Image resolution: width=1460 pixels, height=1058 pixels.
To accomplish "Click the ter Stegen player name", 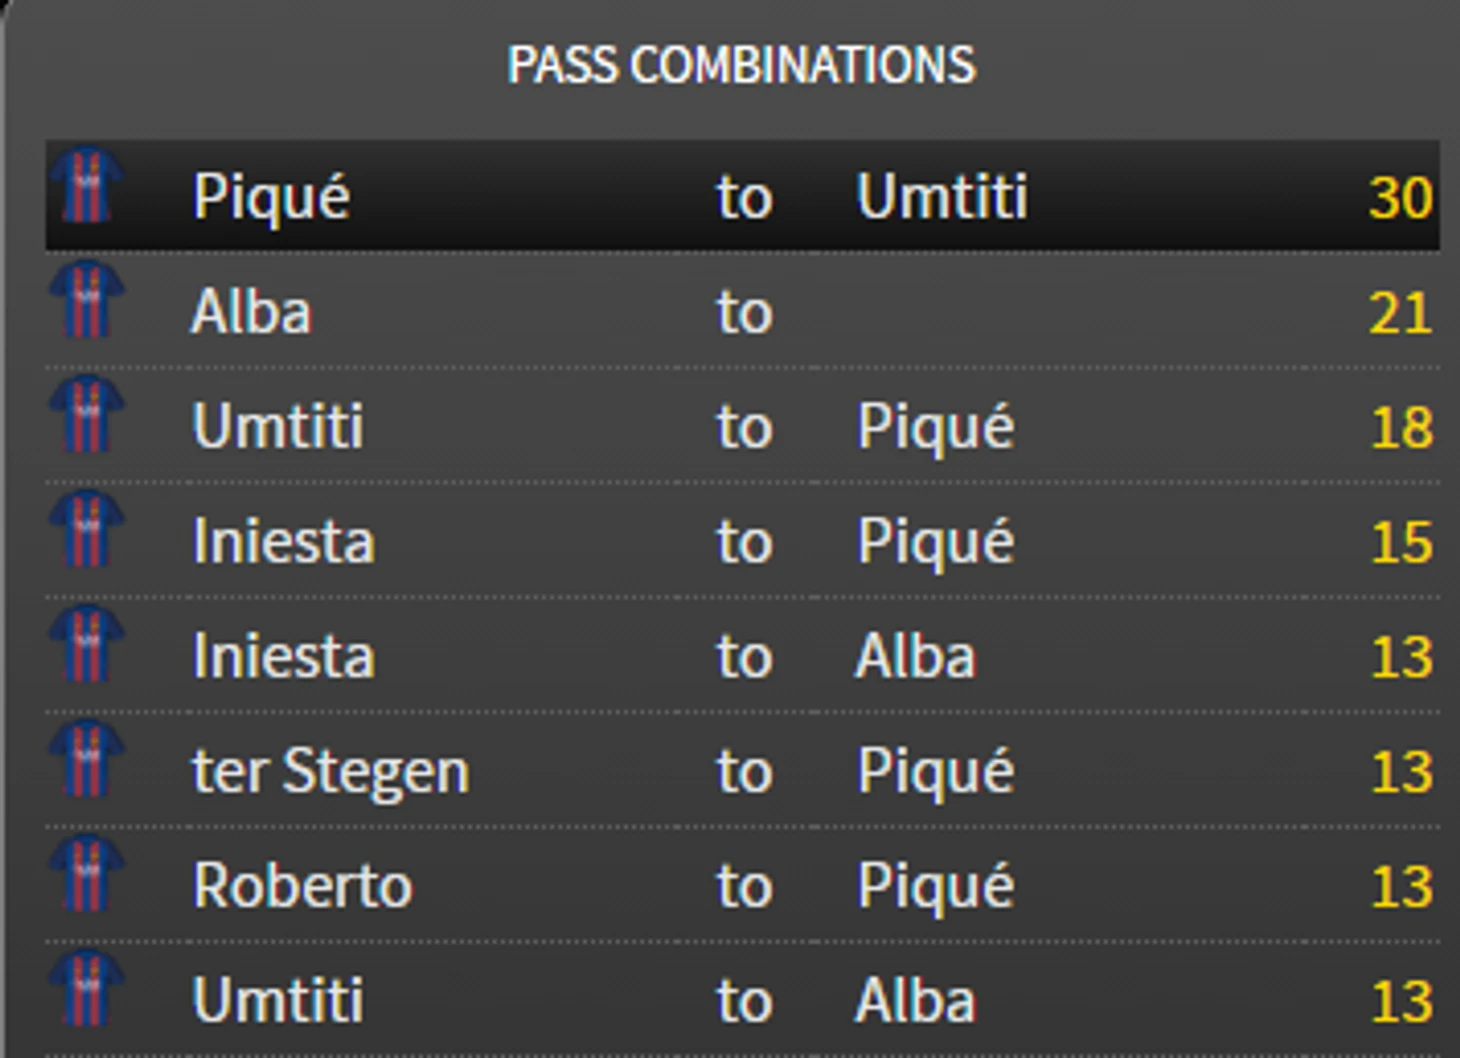I will pyautogui.click(x=330, y=773).
